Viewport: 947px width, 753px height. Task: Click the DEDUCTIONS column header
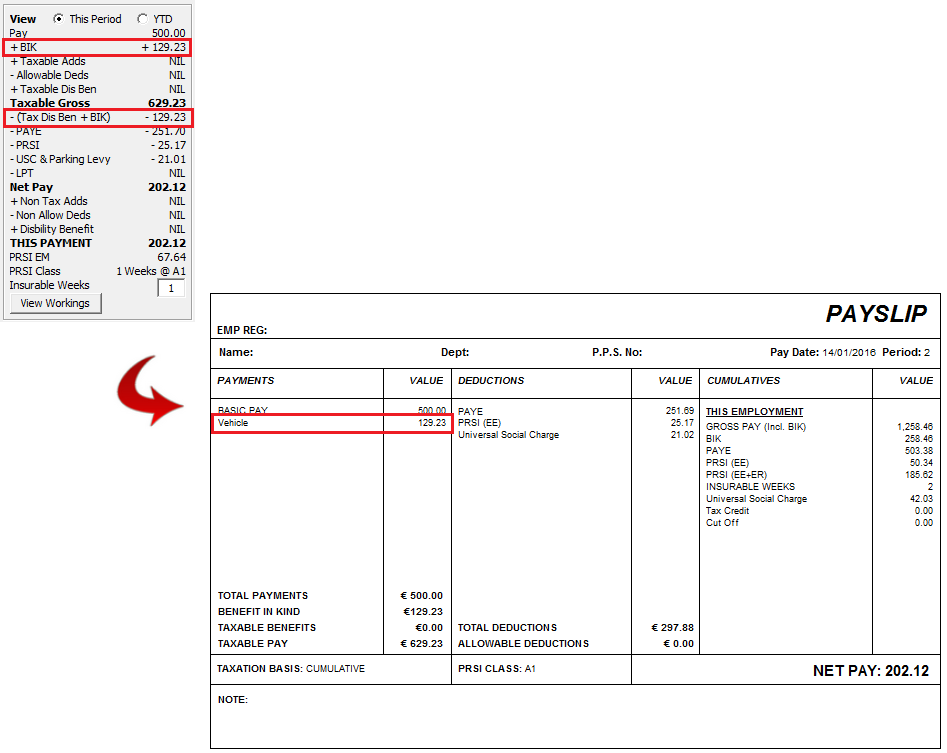(491, 381)
